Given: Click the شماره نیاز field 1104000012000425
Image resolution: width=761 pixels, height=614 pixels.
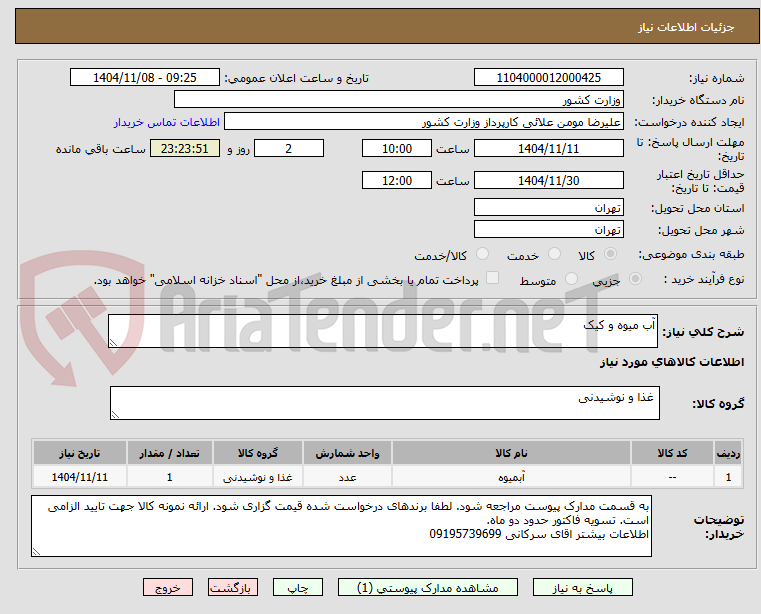Looking at the screenshot, I should pos(548,78).
